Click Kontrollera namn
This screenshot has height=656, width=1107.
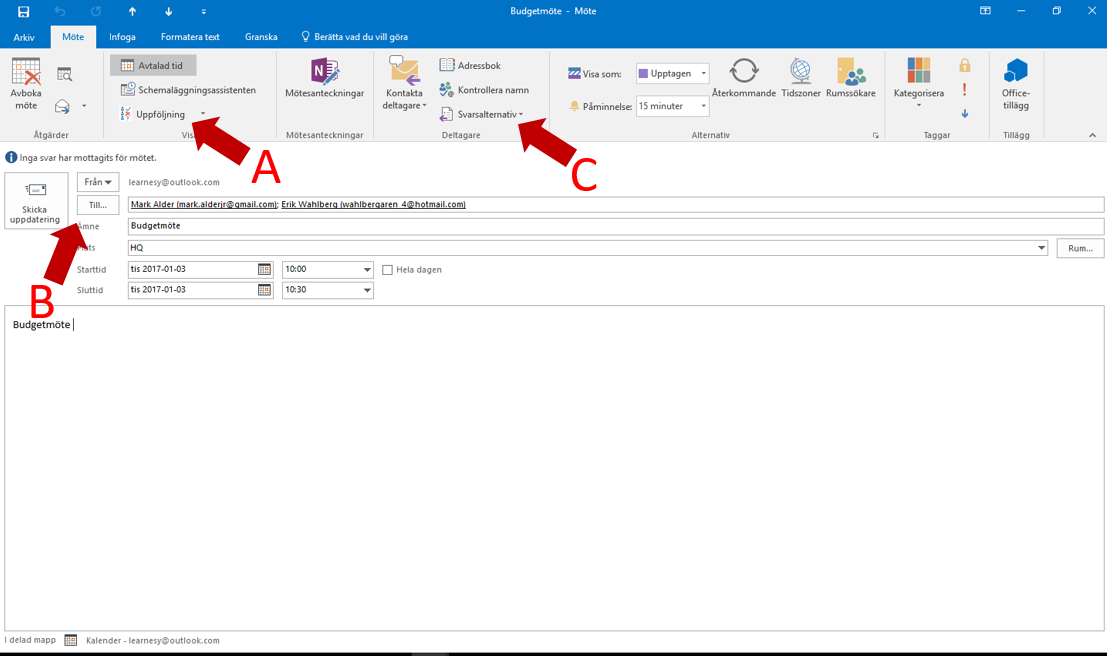(484, 90)
